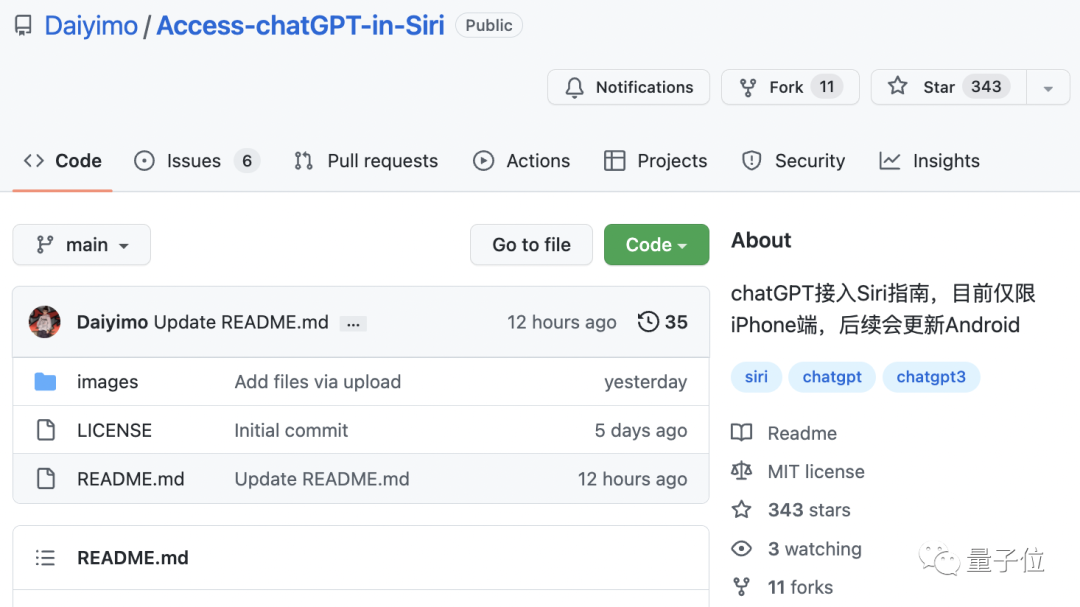Click the fork icon beside 11 forks
Viewport: 1080px width, 607px height.
click(741, 587)
